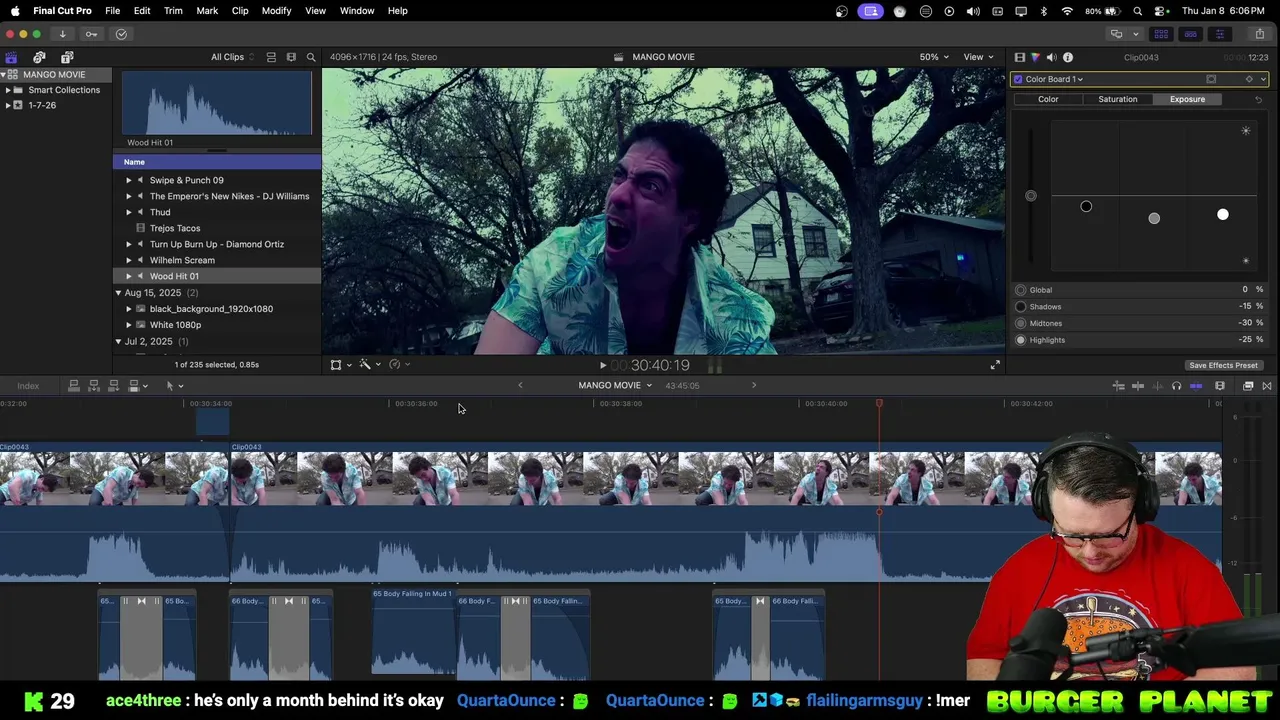Click the Name column header
1280x720 pixels.
coord(217,162)
